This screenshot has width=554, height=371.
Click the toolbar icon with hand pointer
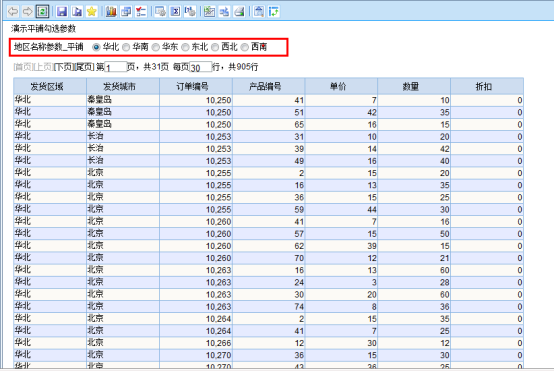point(190,12)
